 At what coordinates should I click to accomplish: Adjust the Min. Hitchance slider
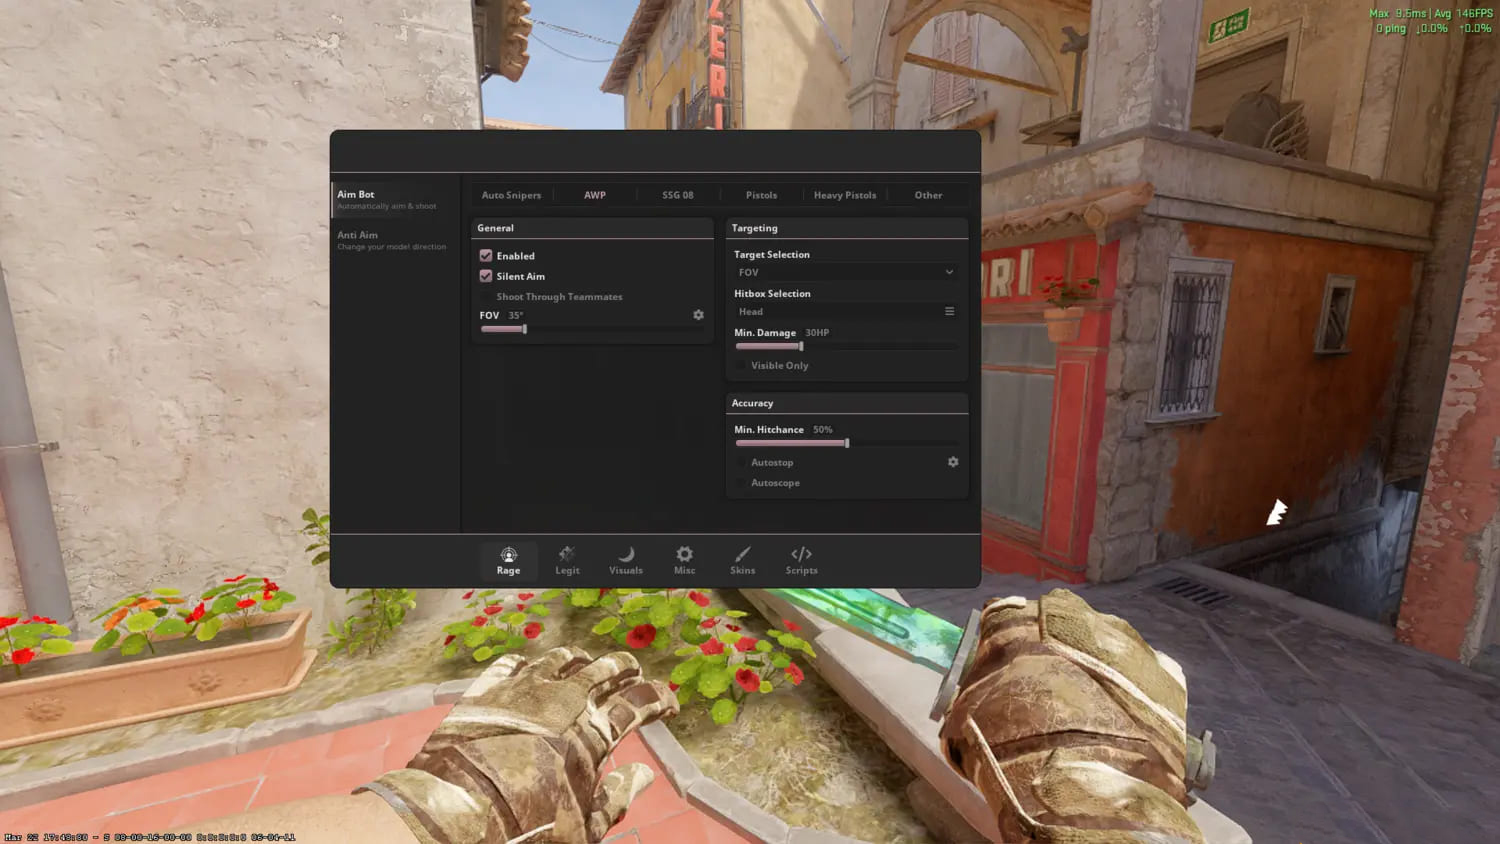846,443
